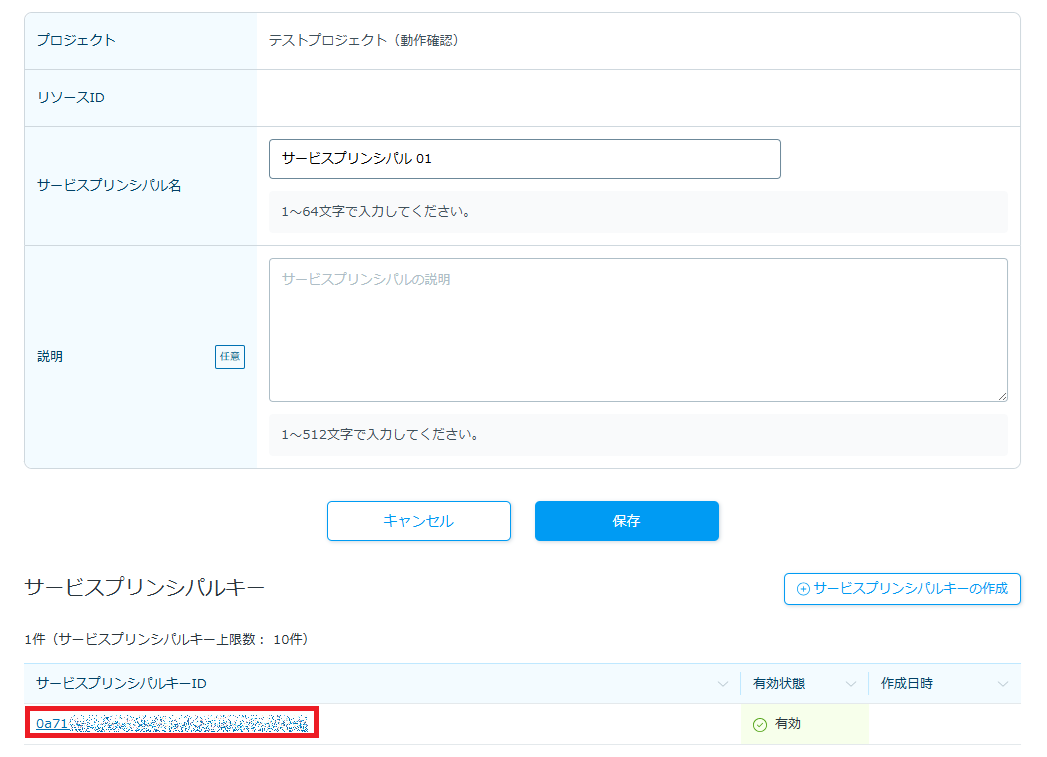This screenshot has width=1047, height=757.
Task: Click the 任意 badge next to 説明
Action: point(229,357)
